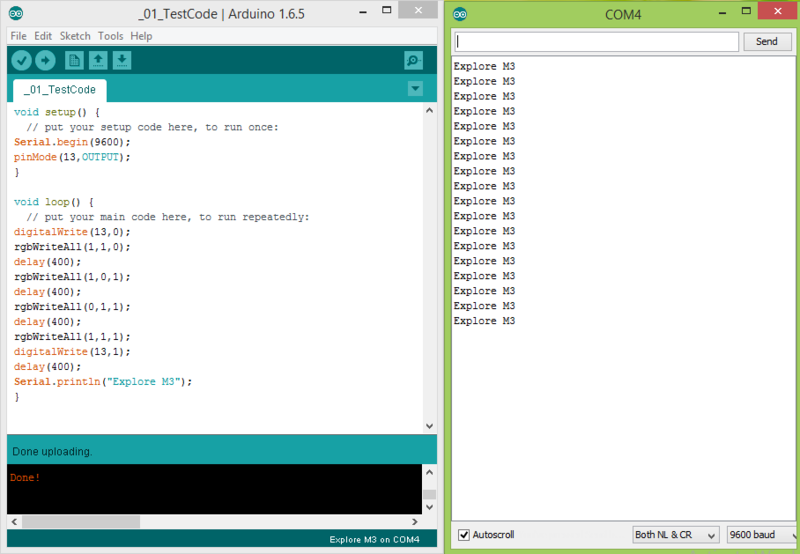Open the Edit menu
The image size is (800, 554).
tap(43, 36)
